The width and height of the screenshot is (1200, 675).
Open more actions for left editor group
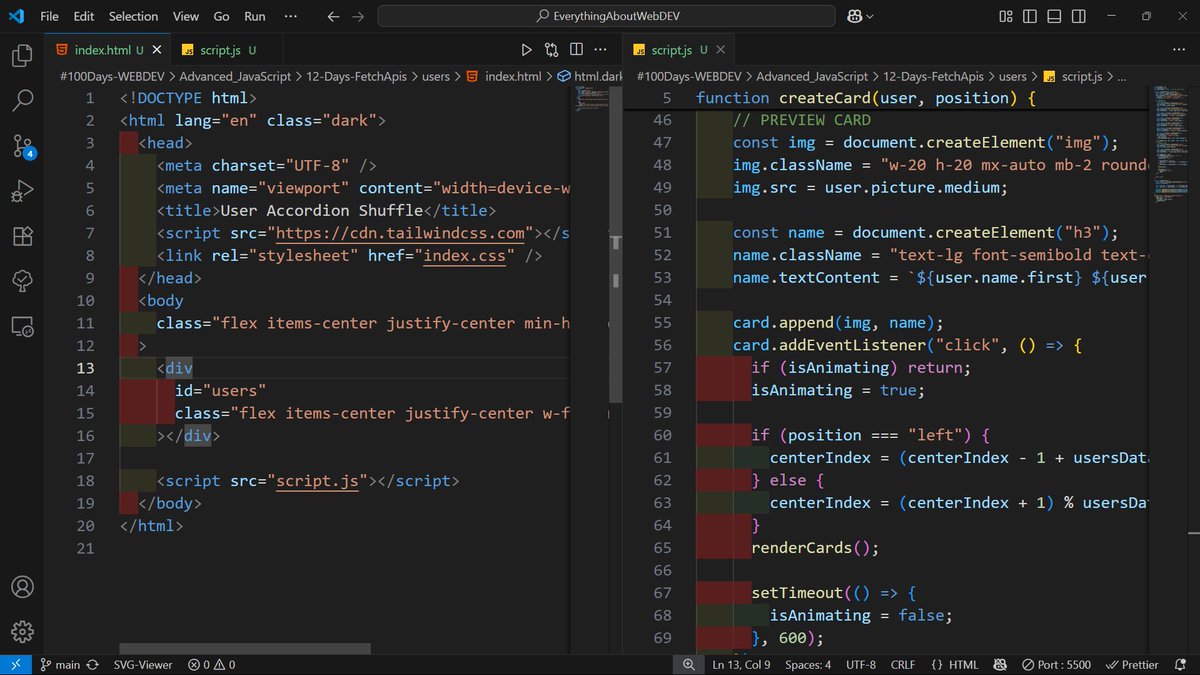coord(602,50)
